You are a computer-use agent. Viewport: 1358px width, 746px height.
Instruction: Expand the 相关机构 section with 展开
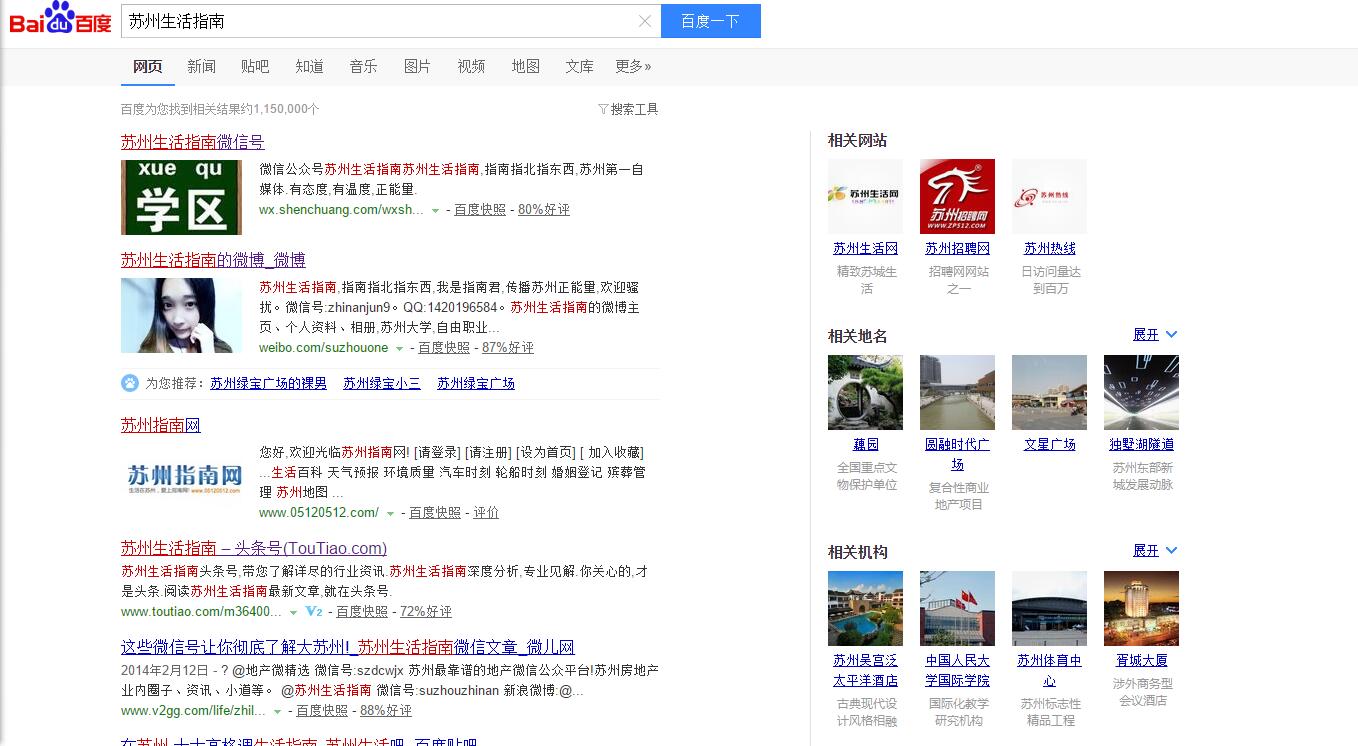(1155, 550)
